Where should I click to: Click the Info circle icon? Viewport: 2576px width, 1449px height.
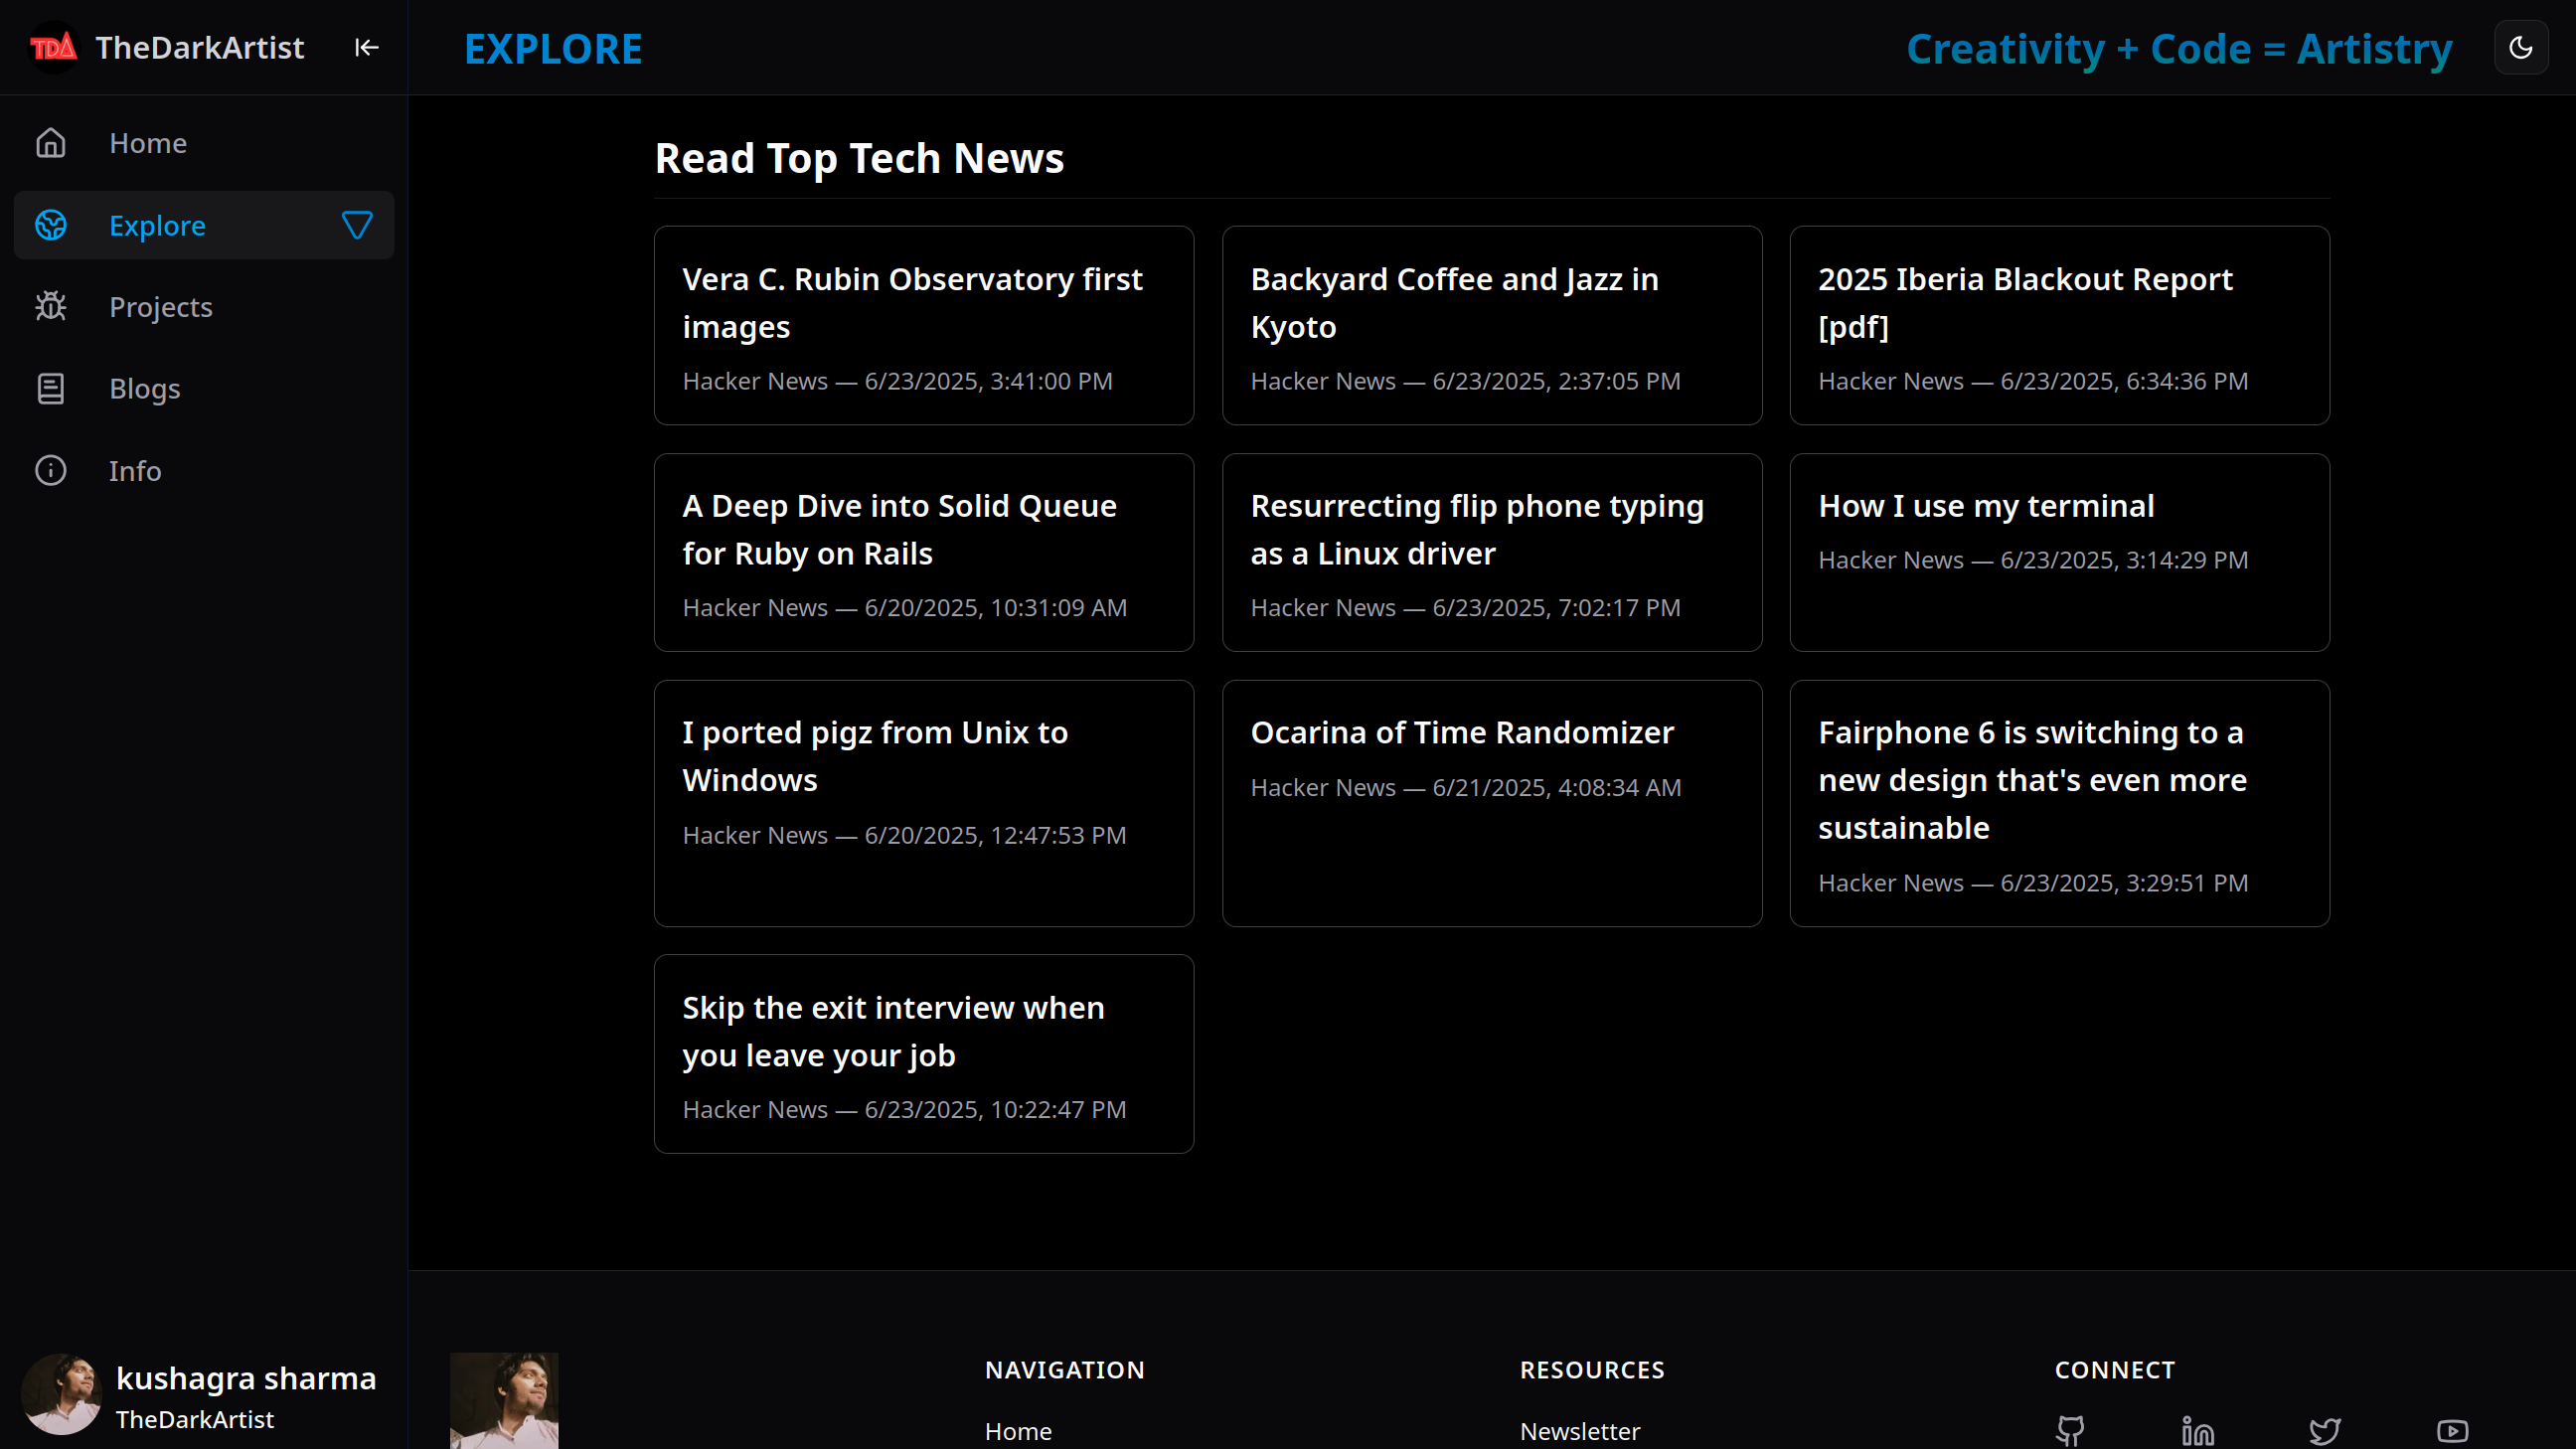point(51,470)
